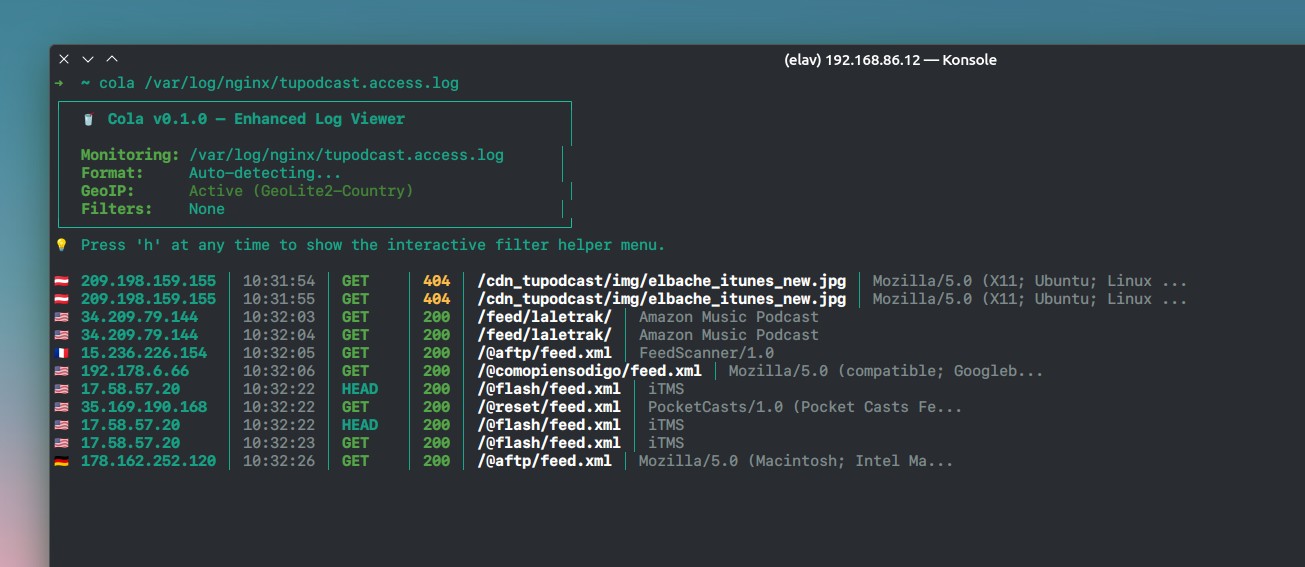Click the US flag in the 10:32:23 row
Viewport: 1305px width, 567px height.
coord(62,443)
